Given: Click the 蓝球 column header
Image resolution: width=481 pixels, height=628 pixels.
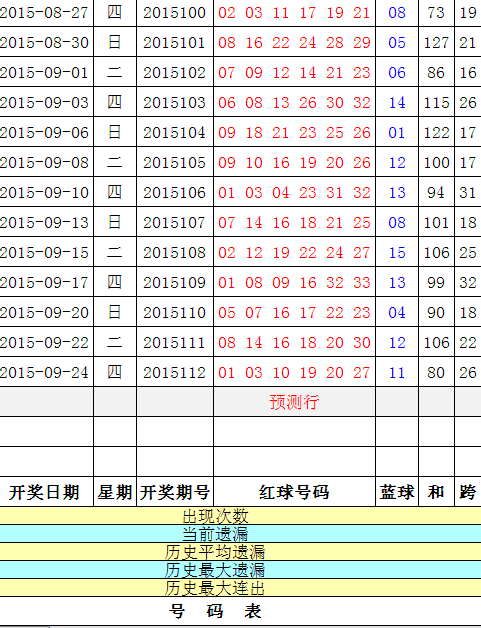Looking at the screenshot, I should [x=397, y=492].
